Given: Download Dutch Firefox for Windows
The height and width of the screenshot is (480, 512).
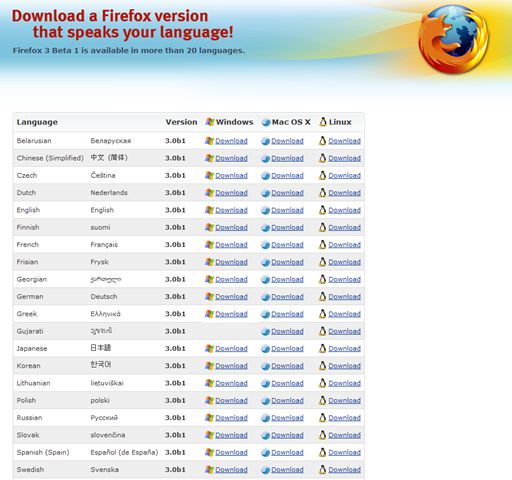Looking at the screenshot, I should (x=231, y=193).
